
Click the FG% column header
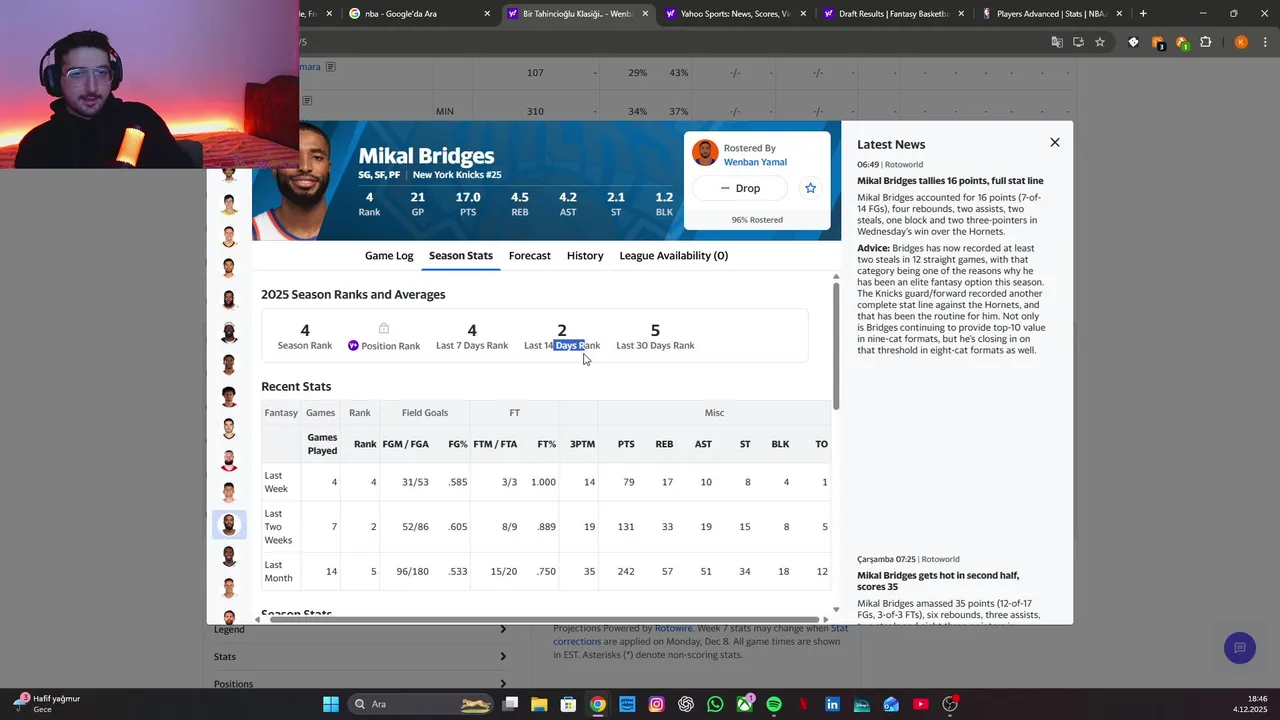(458, 444)
